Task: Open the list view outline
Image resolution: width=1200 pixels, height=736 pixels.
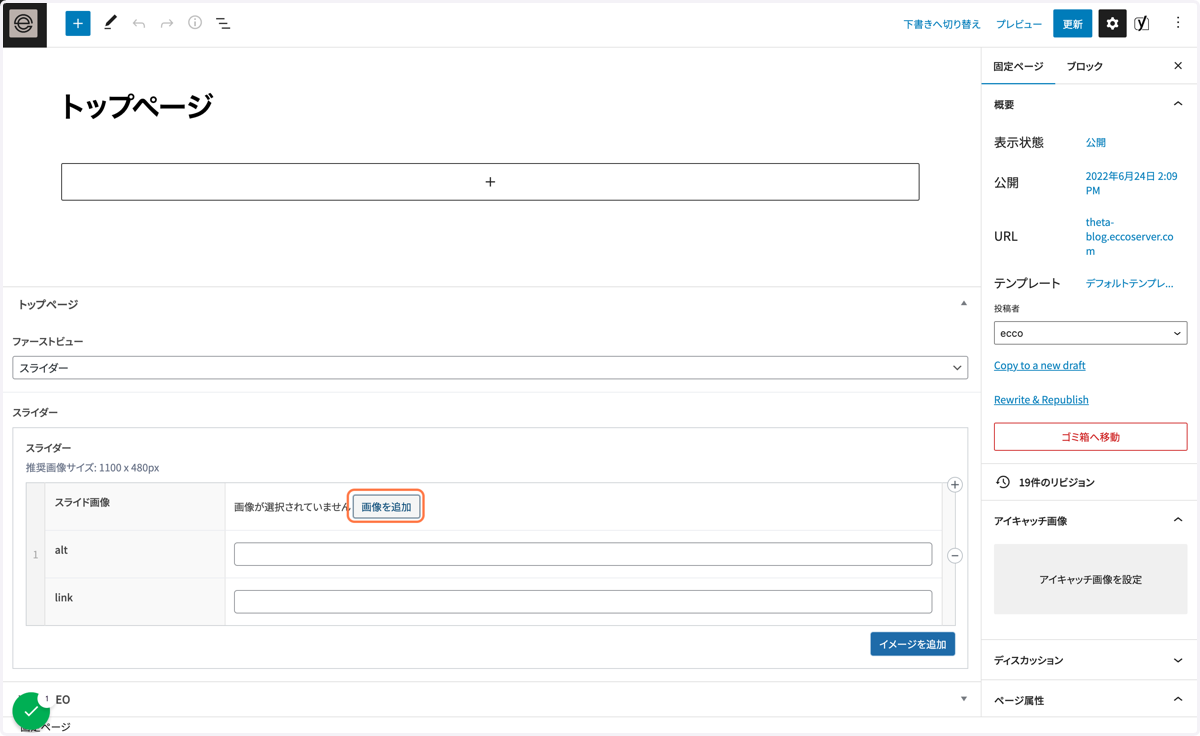Action: click(223, 23)
